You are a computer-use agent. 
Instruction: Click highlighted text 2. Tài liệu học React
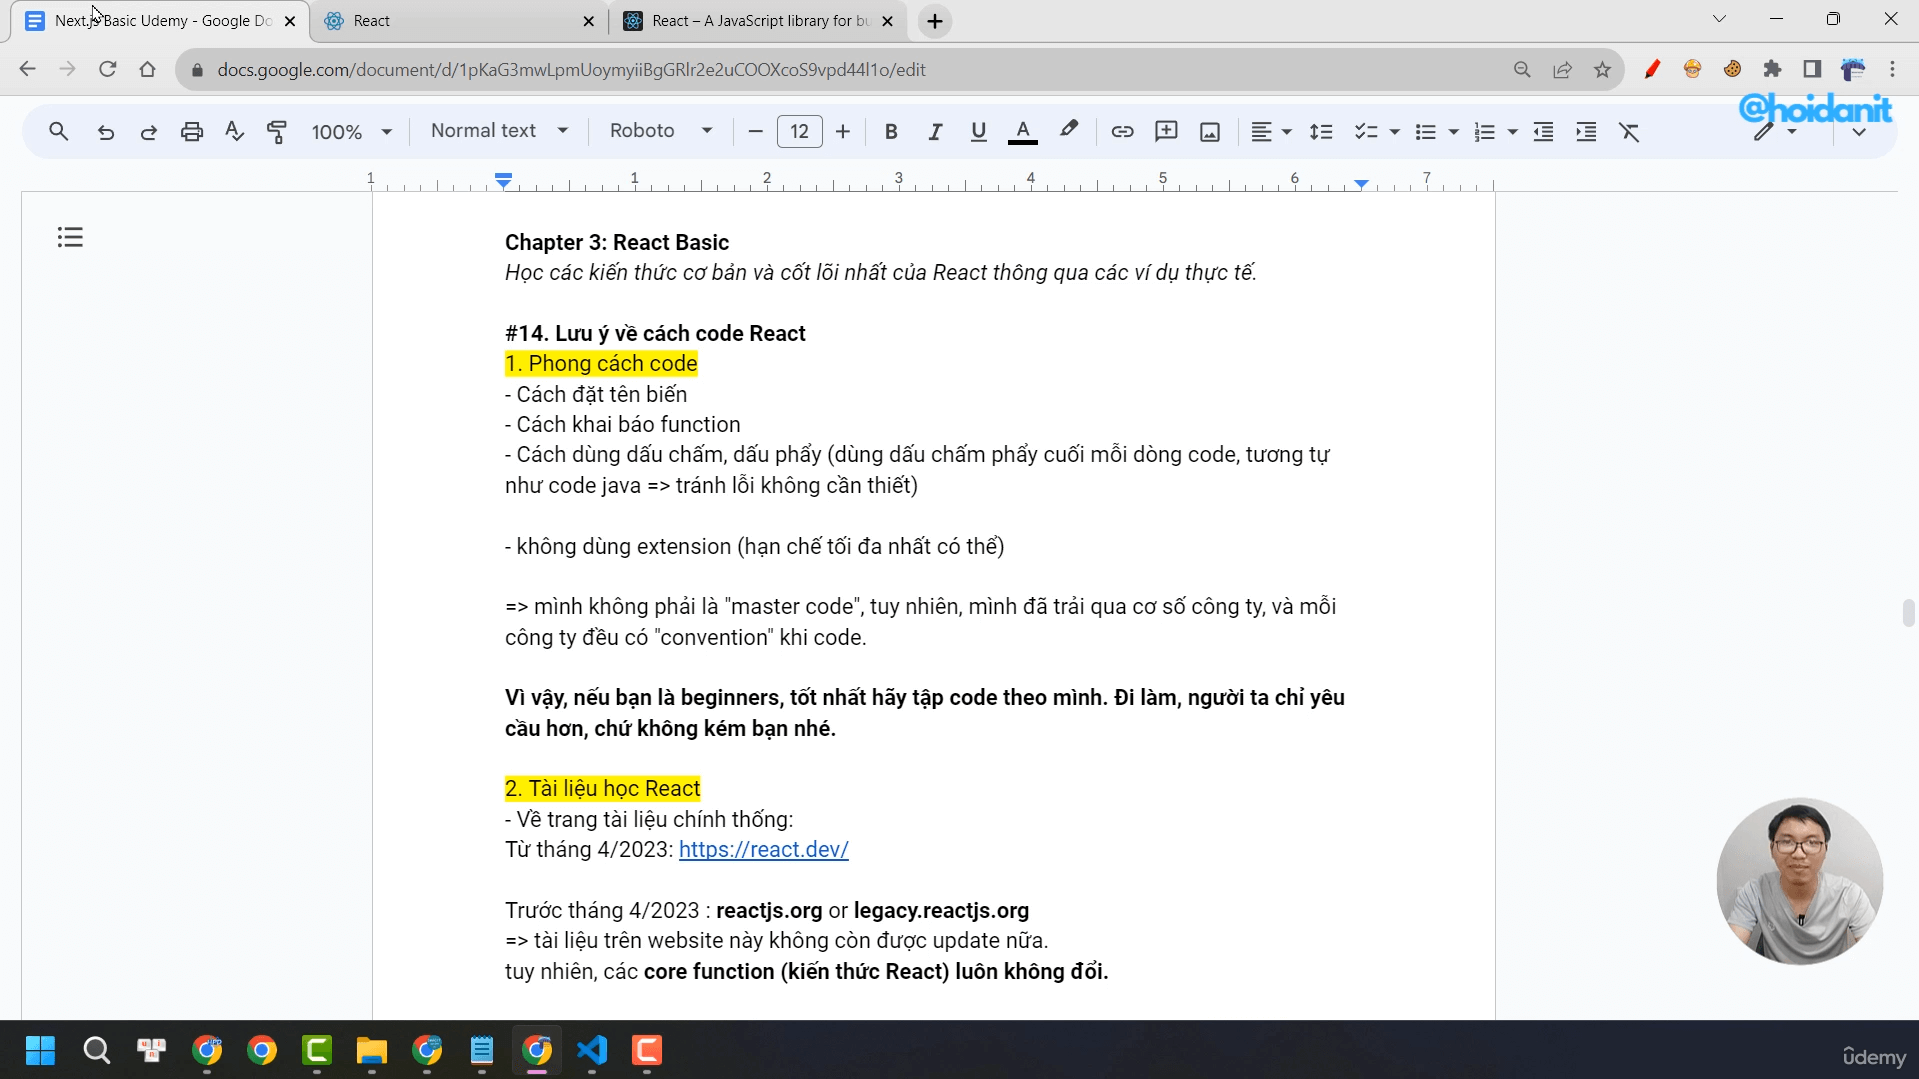(x=602, y=788)
